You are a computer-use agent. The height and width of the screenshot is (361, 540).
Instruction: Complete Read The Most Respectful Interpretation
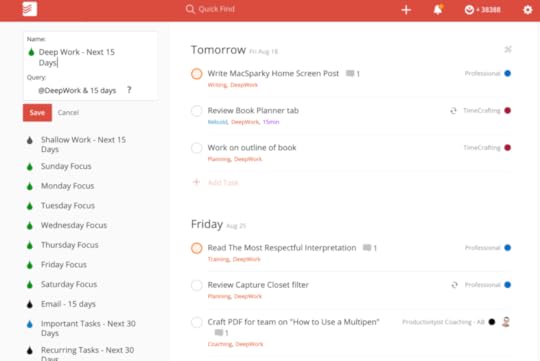tap(196, 248)
